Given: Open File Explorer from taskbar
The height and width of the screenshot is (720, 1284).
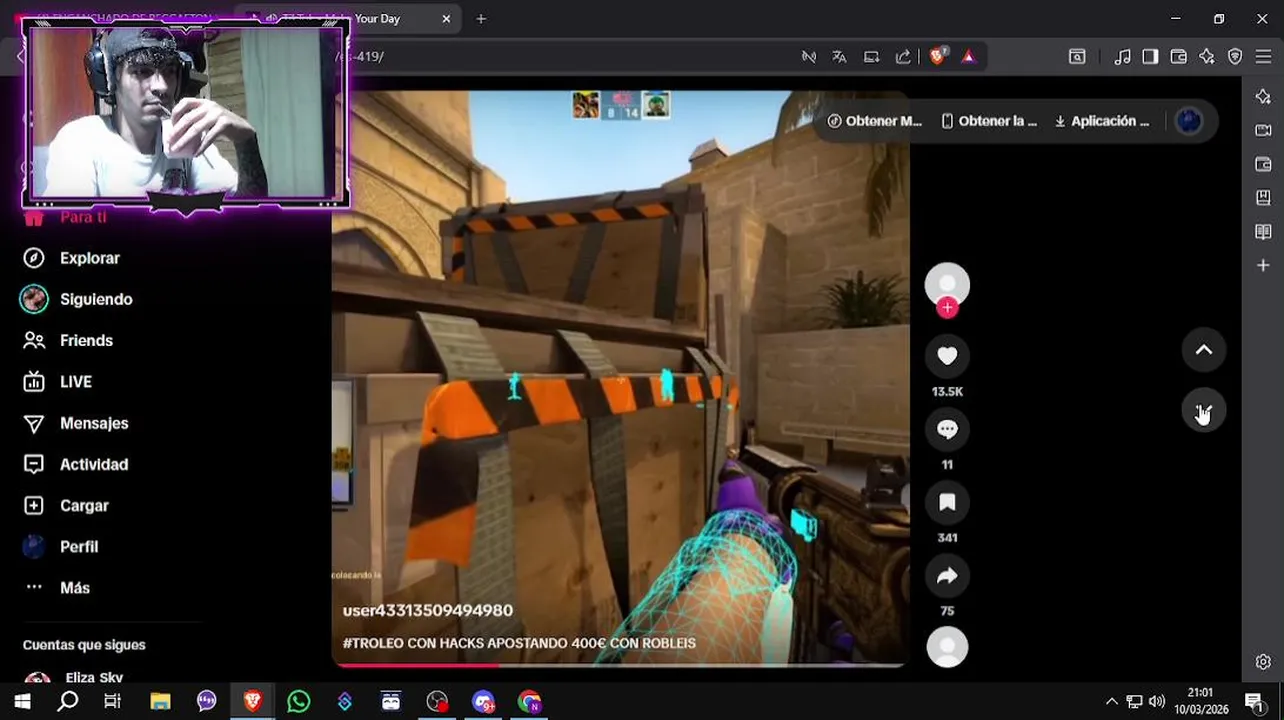Looking at the screenshot, I should point(160,702).
